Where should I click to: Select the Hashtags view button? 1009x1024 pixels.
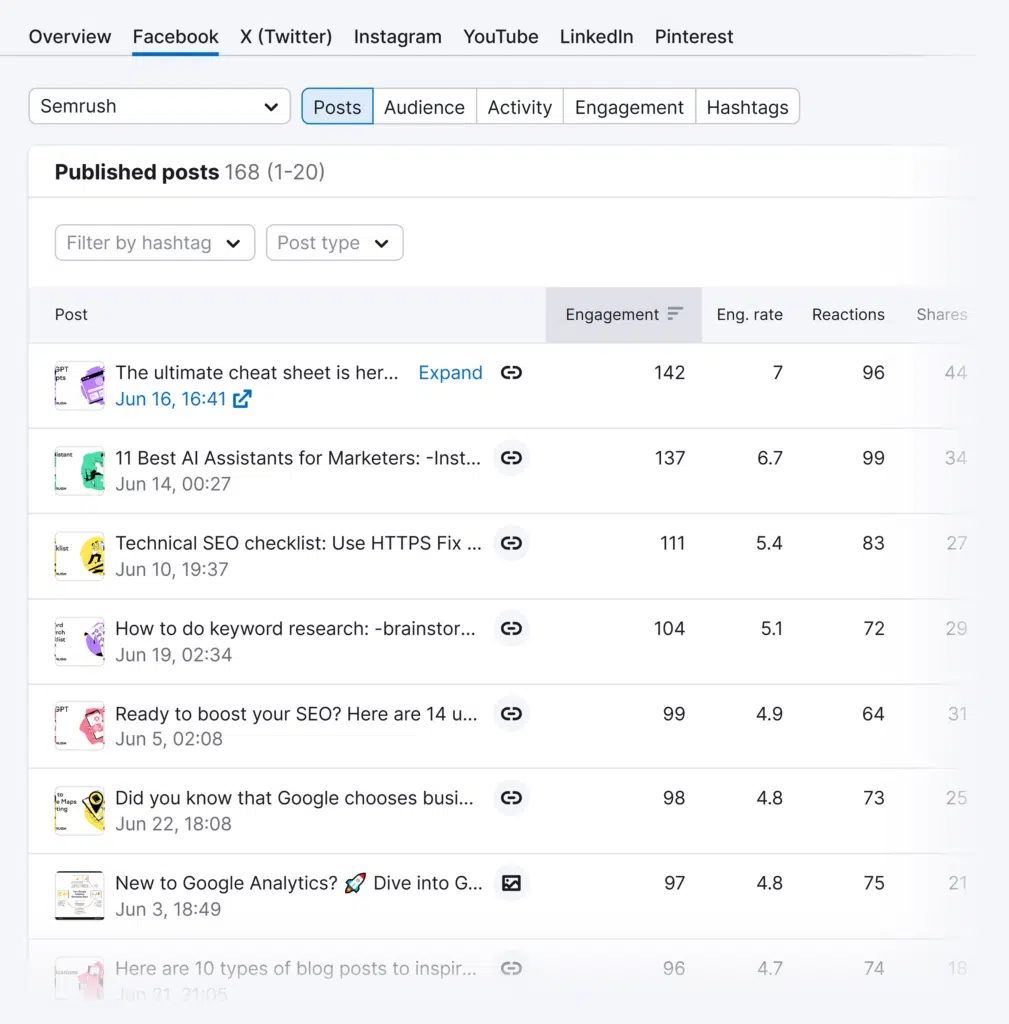click(747, 107)
